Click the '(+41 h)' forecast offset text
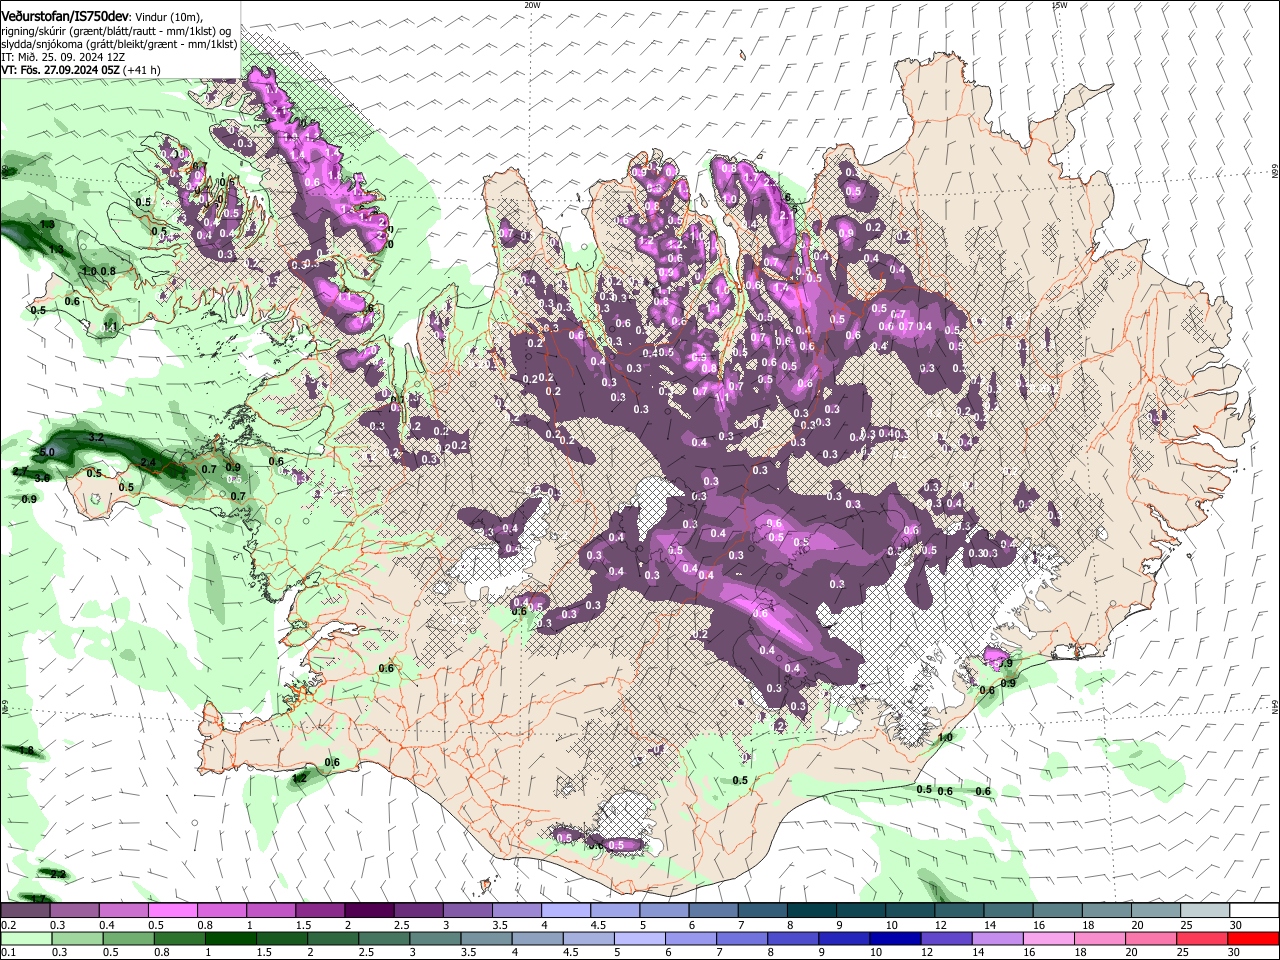Screen dimensions: 1280x960 tap(144, 71)
